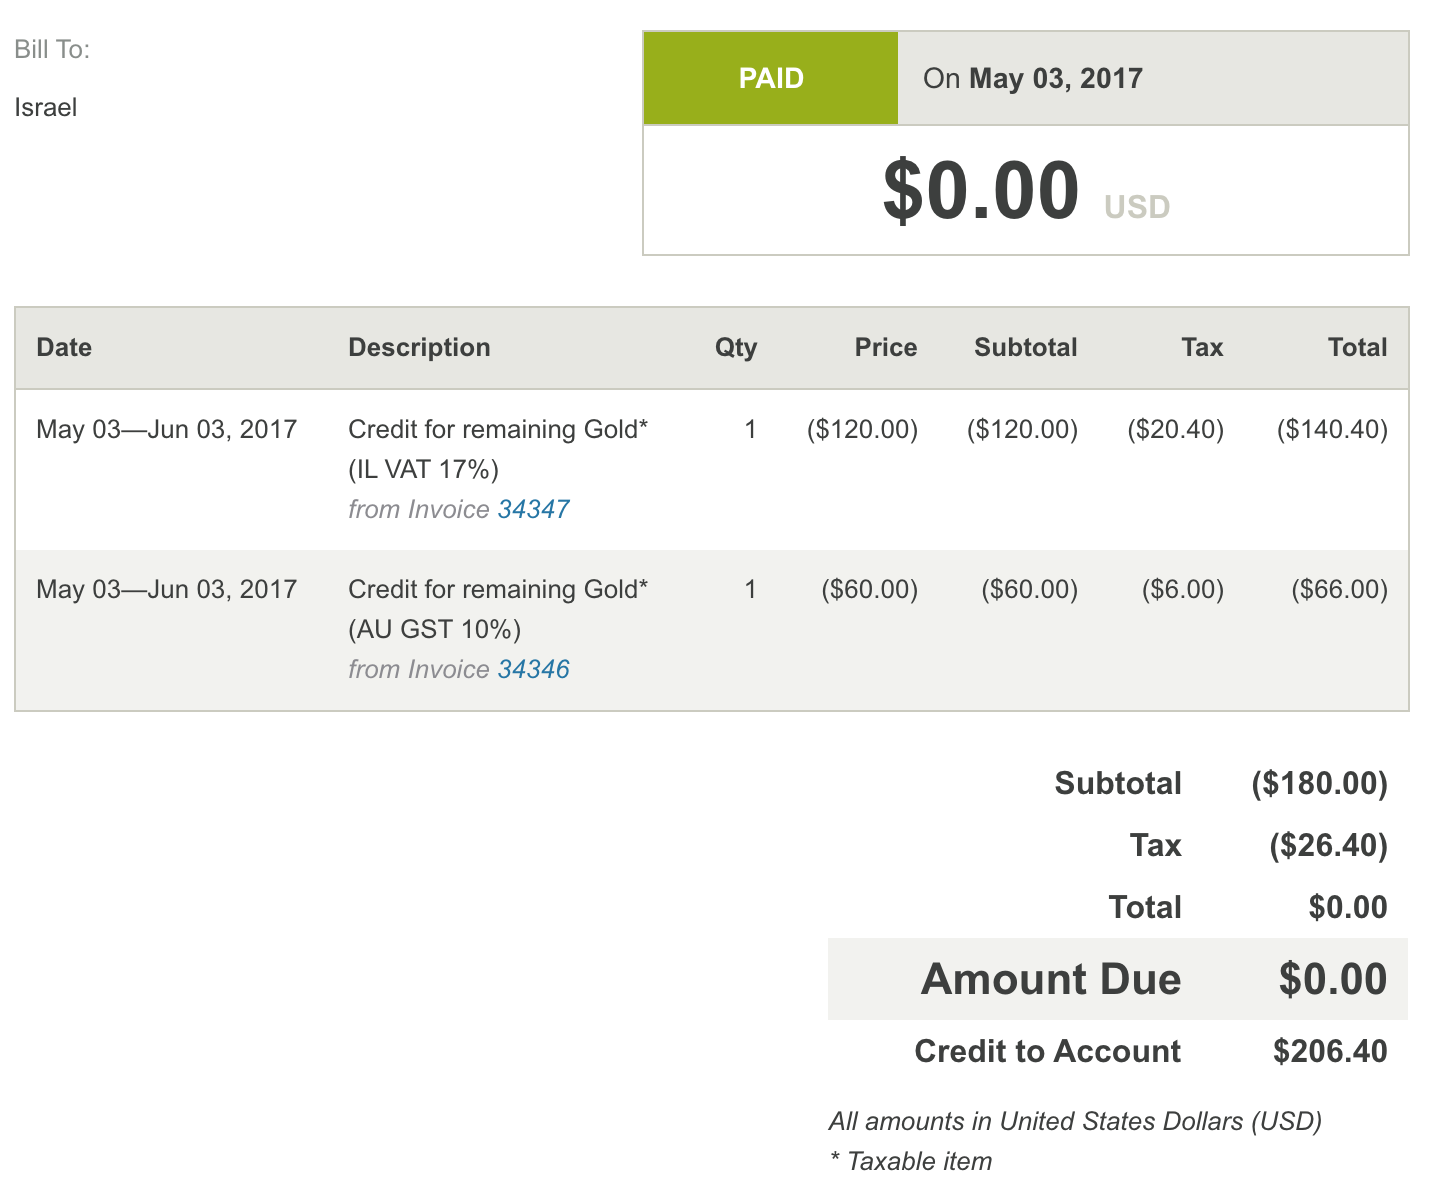1430x1198 pixels.
Task: Select quantity 1 in AU GST row
Action: [751, 589]
